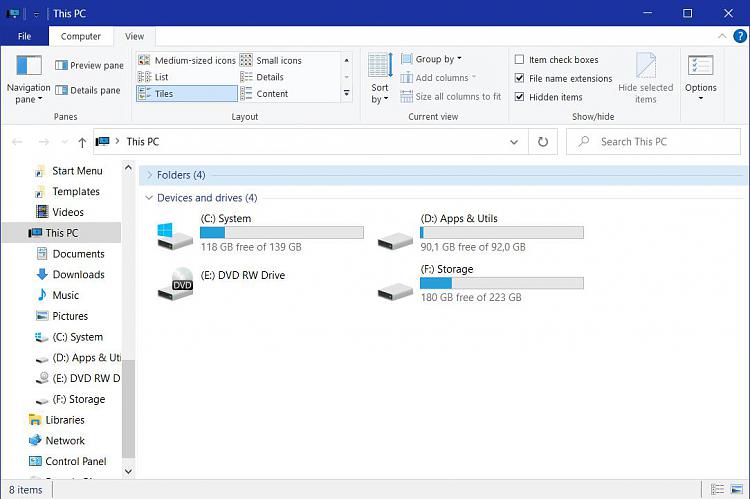The height and width of the screenshot is (499, 750).
Task: Switch to the Computer tab
Action: click(x=80, y=36)
